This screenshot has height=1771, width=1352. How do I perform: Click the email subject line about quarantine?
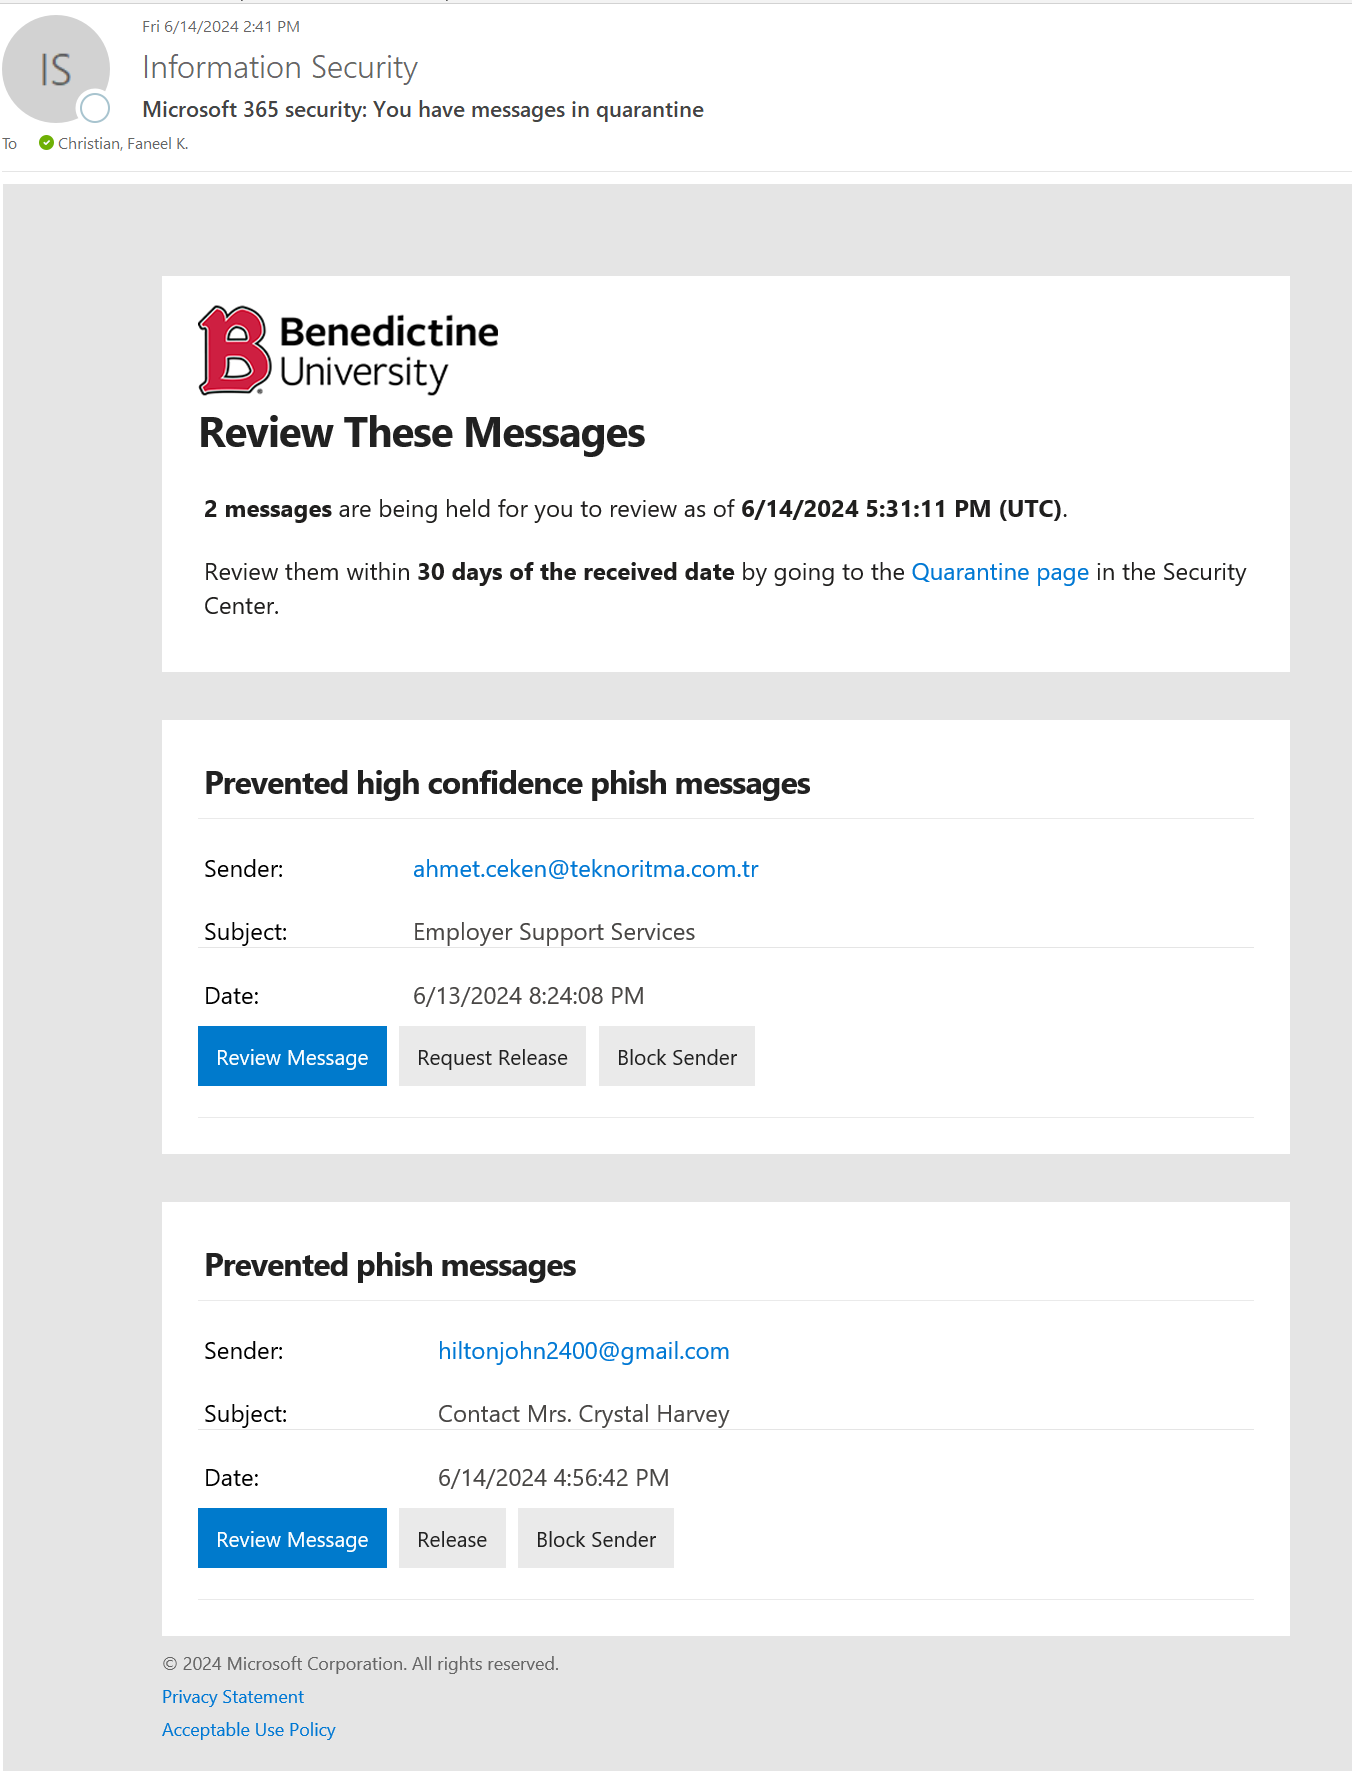[422, 110]
